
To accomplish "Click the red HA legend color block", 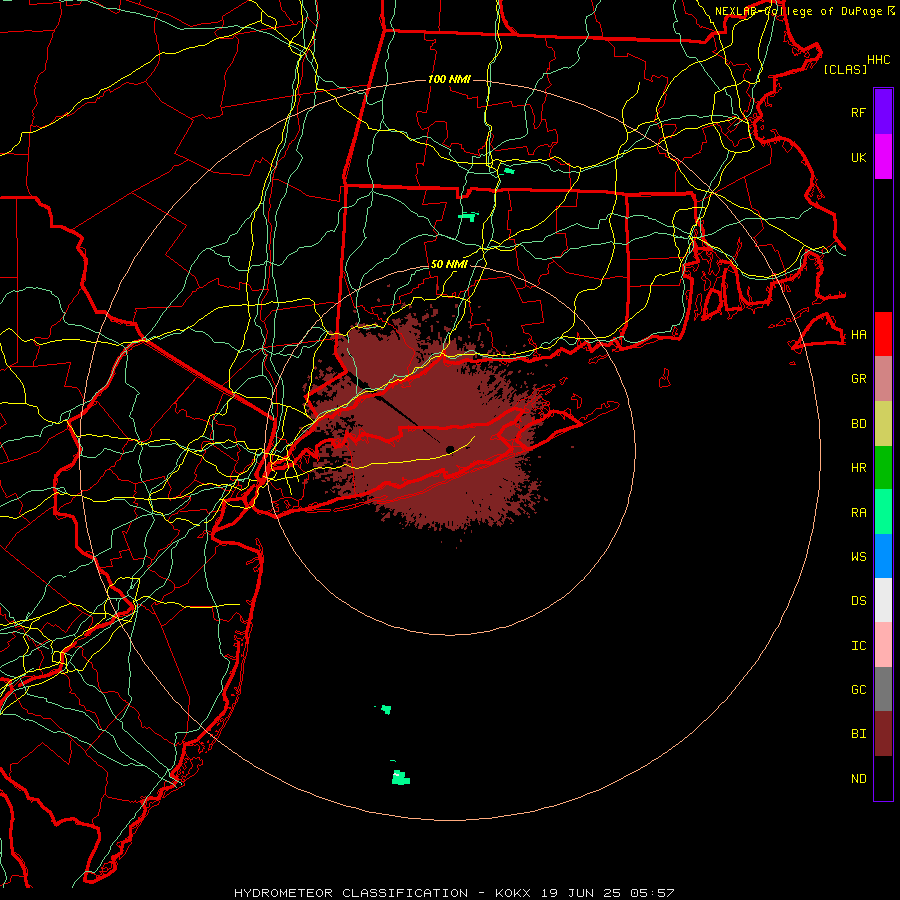I will tap(883, 334).
